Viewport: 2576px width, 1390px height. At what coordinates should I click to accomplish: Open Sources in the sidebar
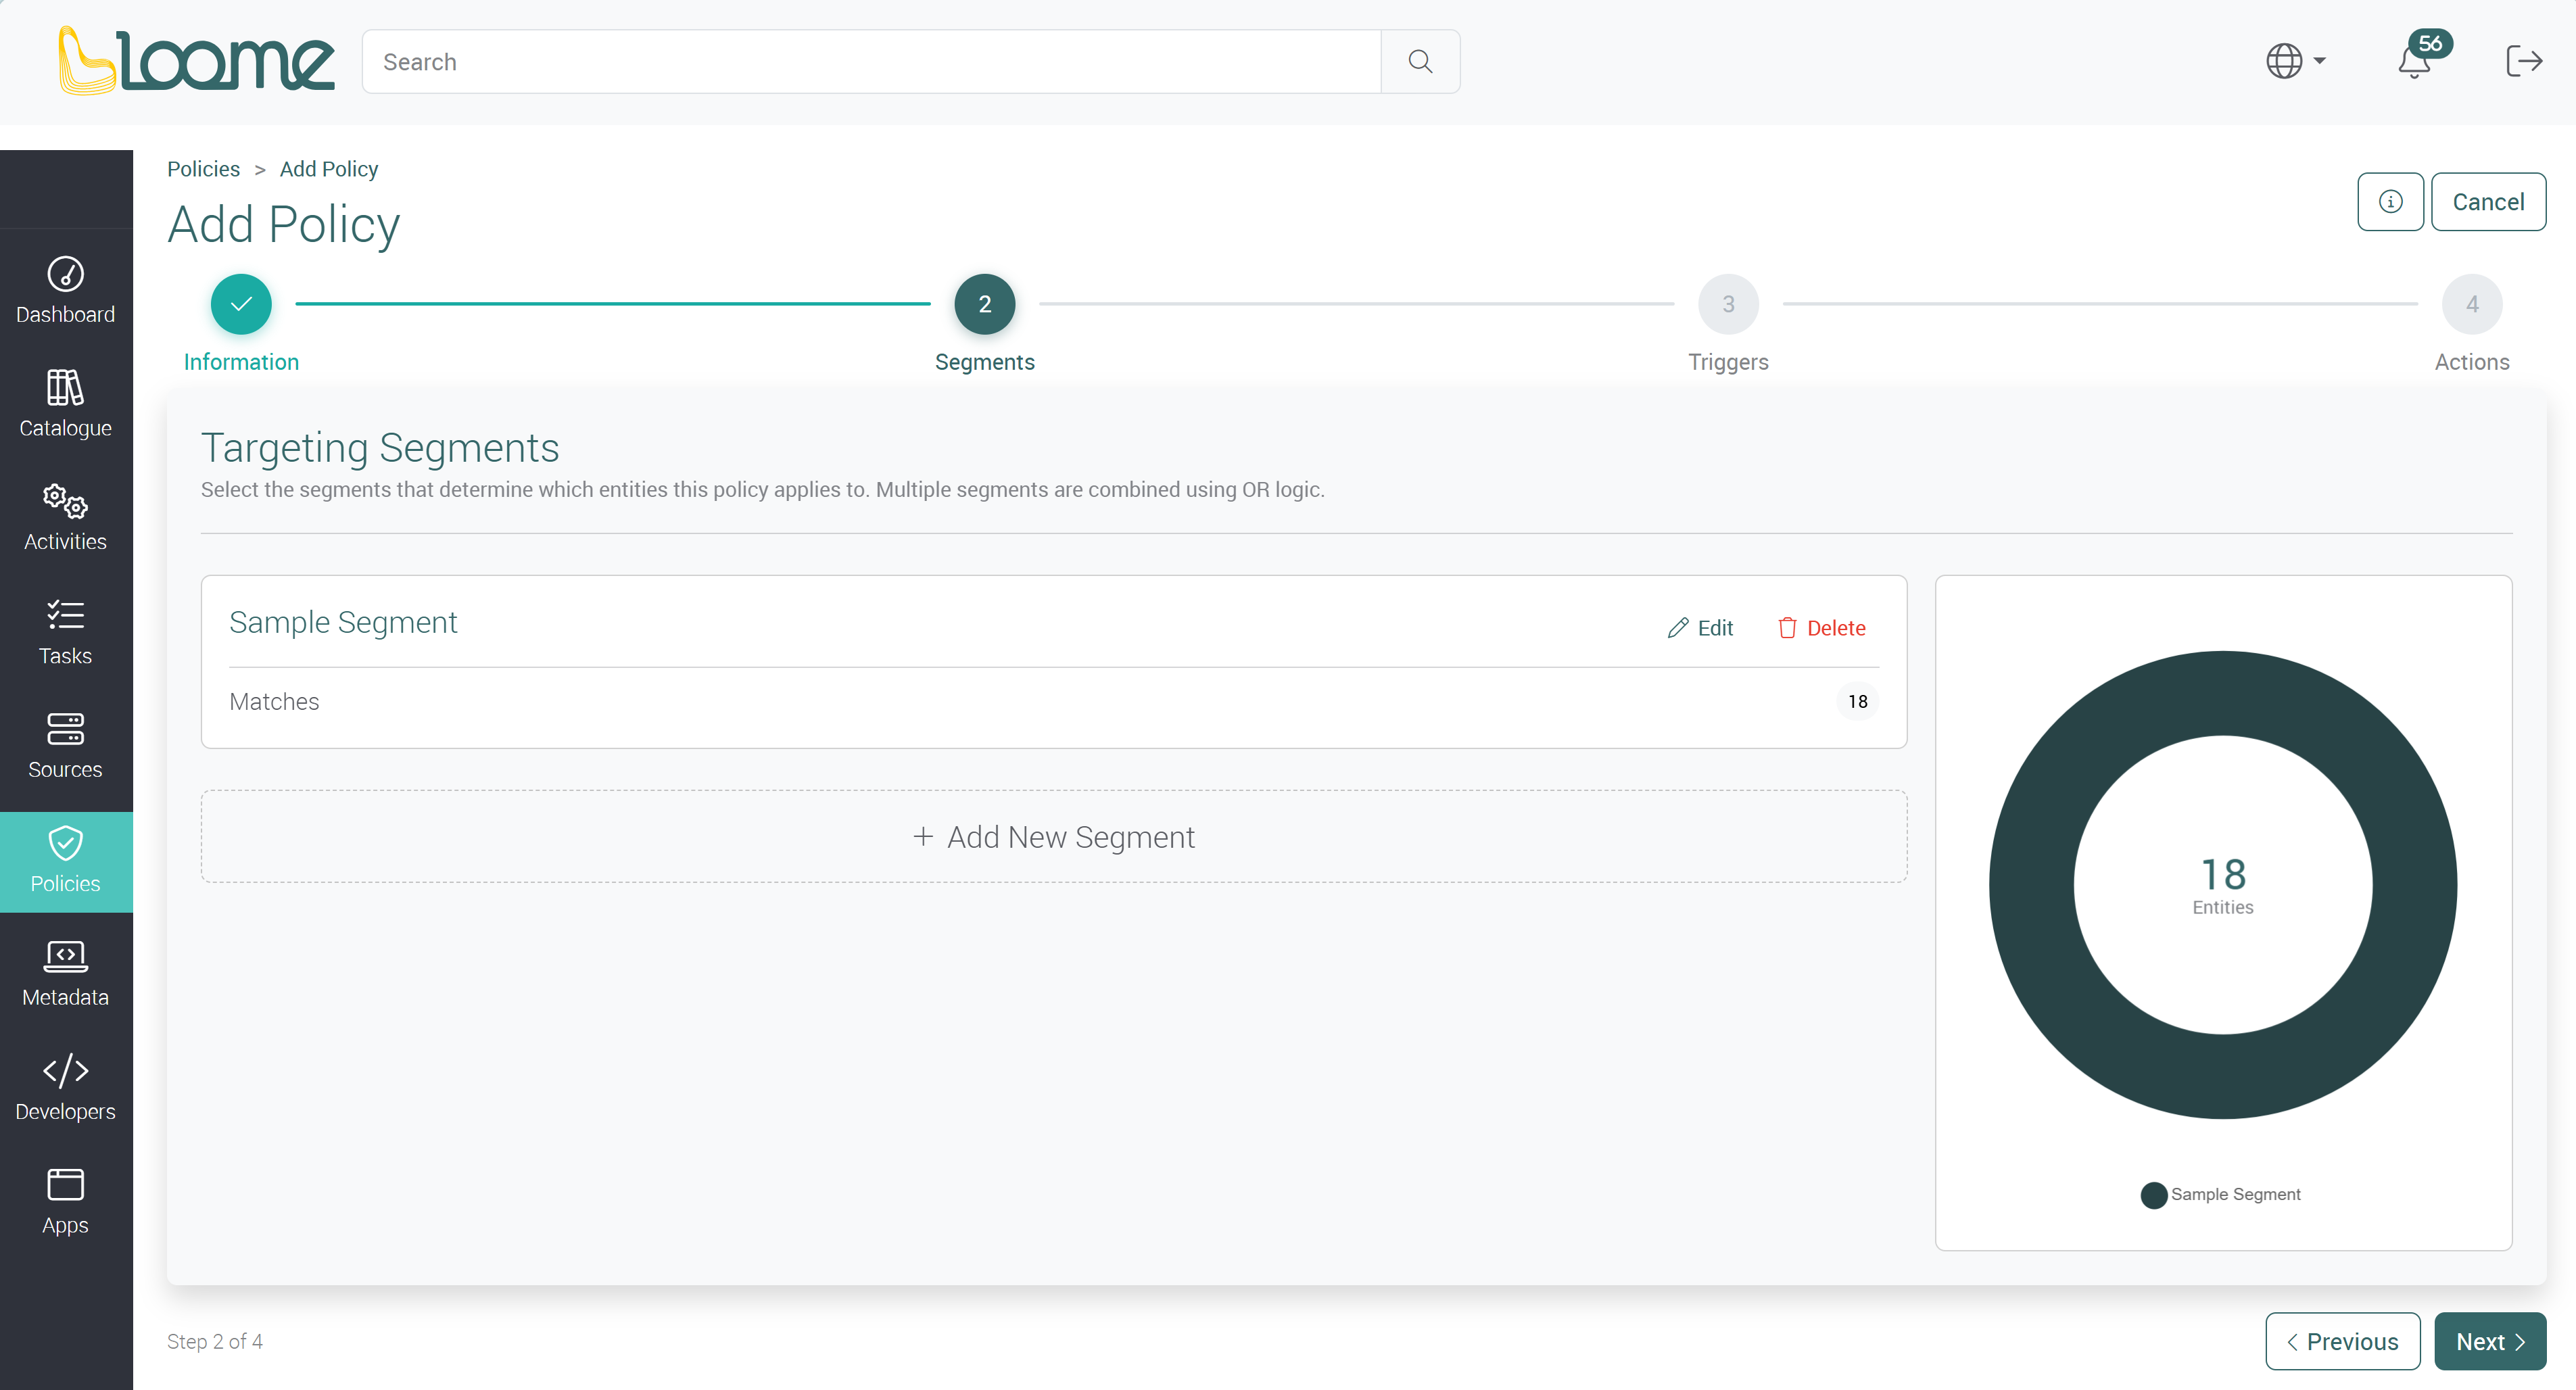(x=66, y=746)
